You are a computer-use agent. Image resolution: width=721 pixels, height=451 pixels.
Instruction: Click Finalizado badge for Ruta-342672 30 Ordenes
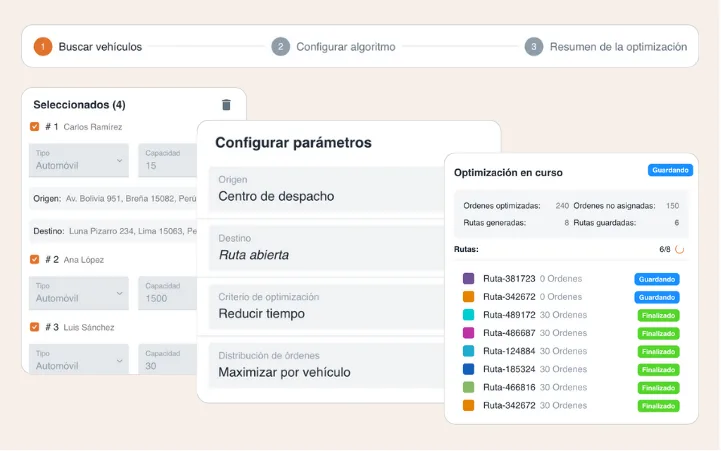coord(658,406)
